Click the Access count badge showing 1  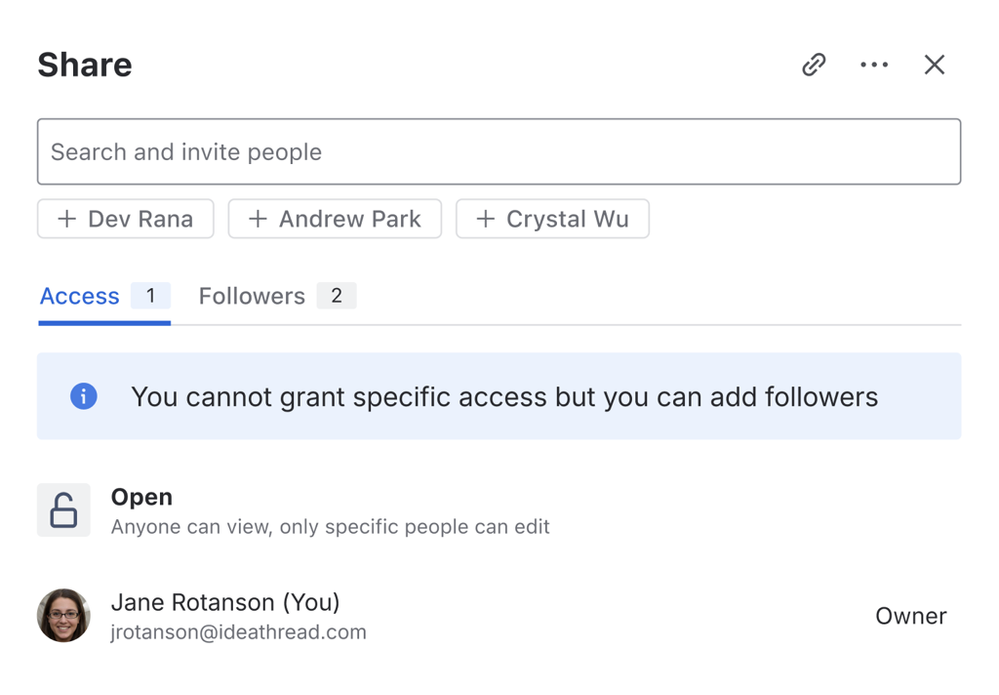click(x=151, y=296)
